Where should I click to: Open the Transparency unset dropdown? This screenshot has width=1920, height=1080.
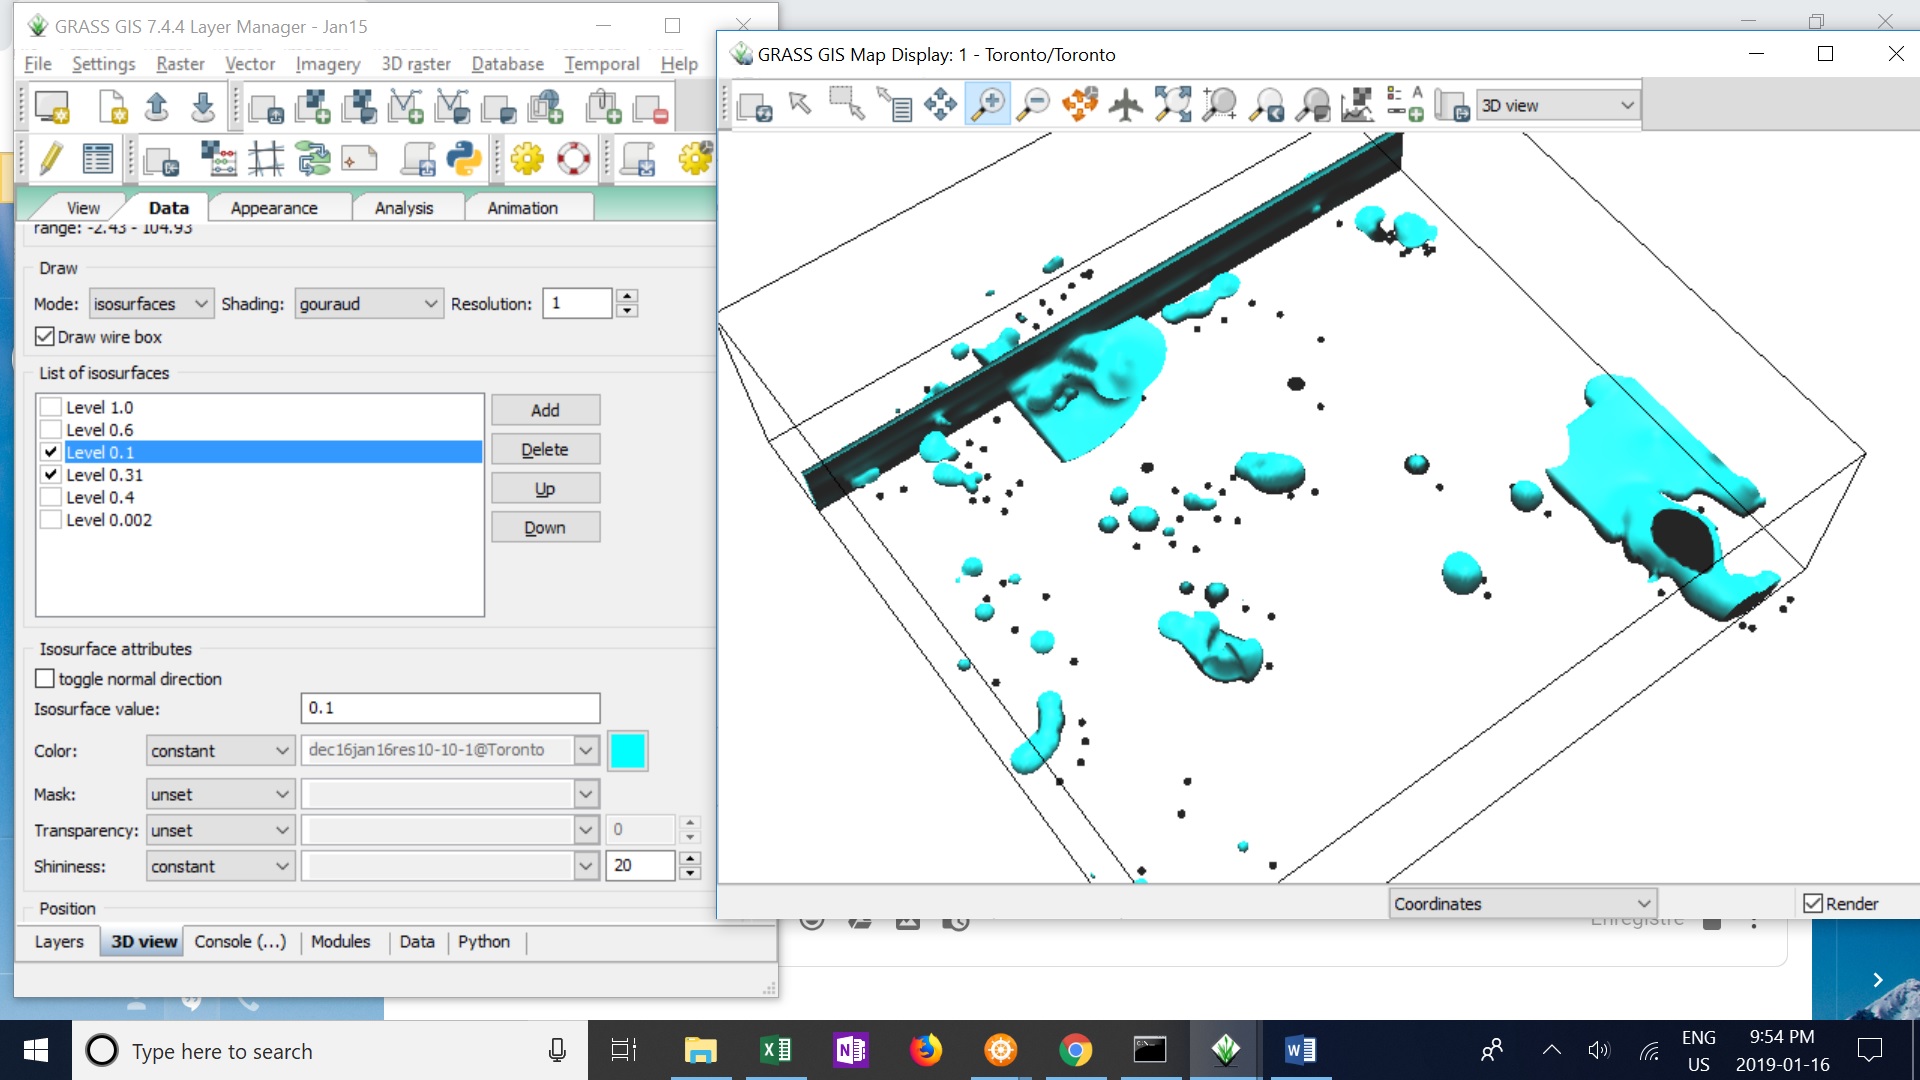coord(220,831)
